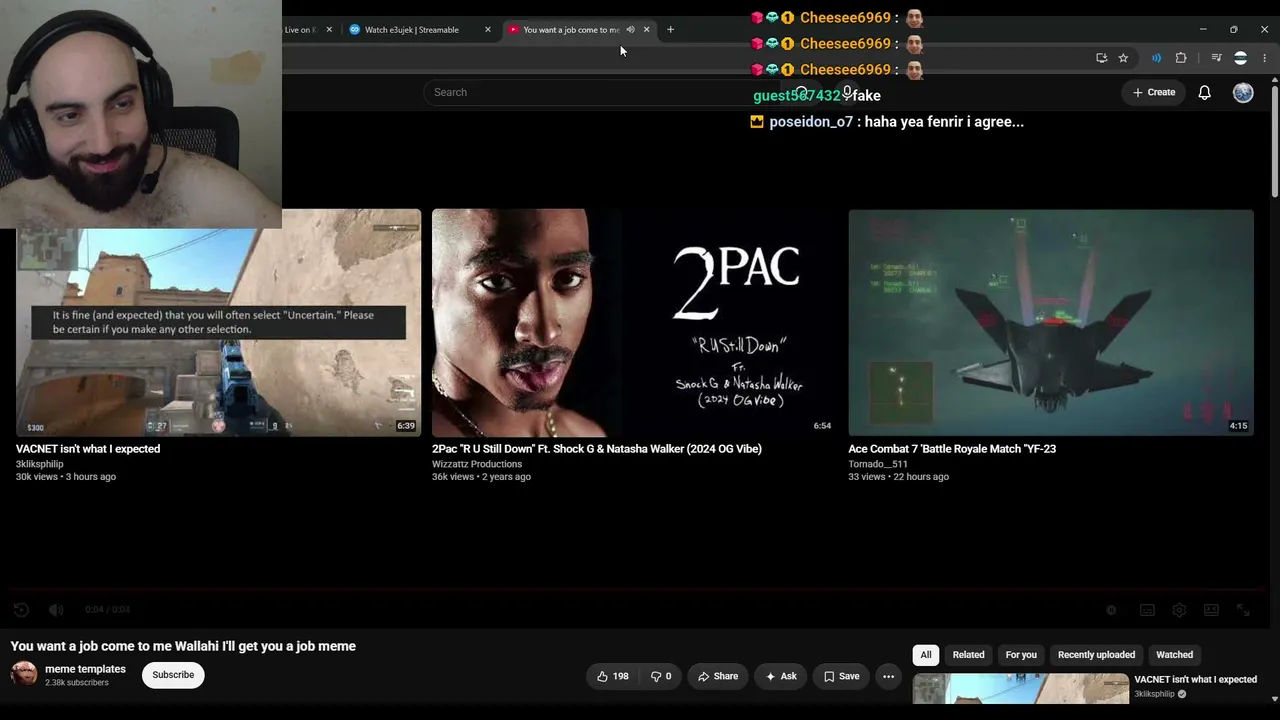Click the "2.38k subscribers" text
Image resolution: width=1280 pixels, height=720 pixels.
76,683
